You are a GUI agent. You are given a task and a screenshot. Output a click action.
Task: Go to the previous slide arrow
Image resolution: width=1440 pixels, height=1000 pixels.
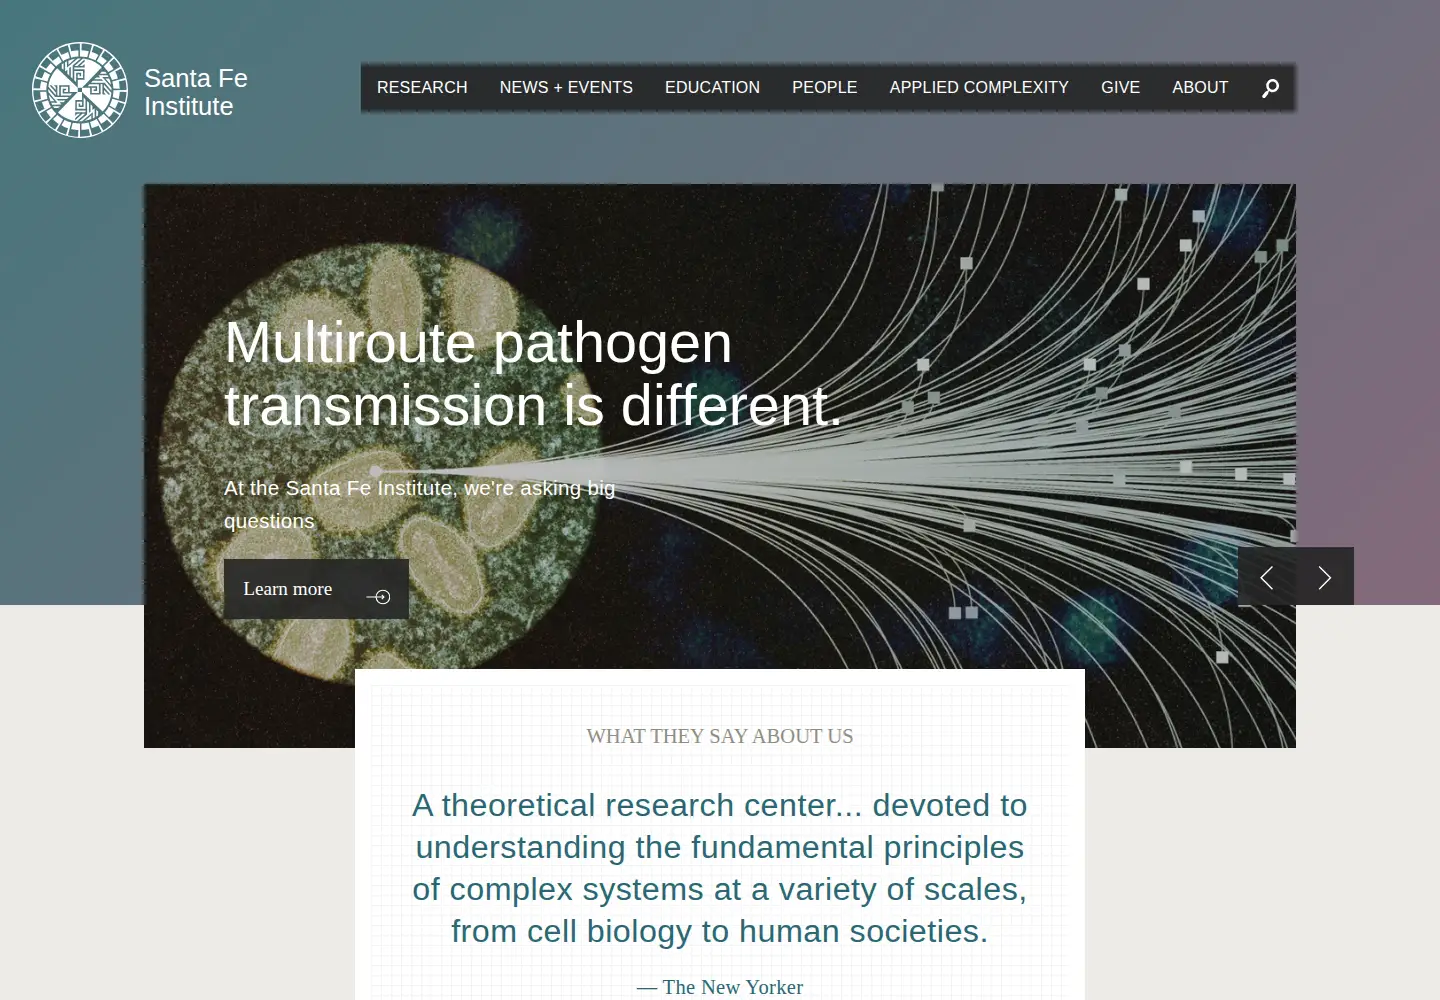pos(1267,577)
